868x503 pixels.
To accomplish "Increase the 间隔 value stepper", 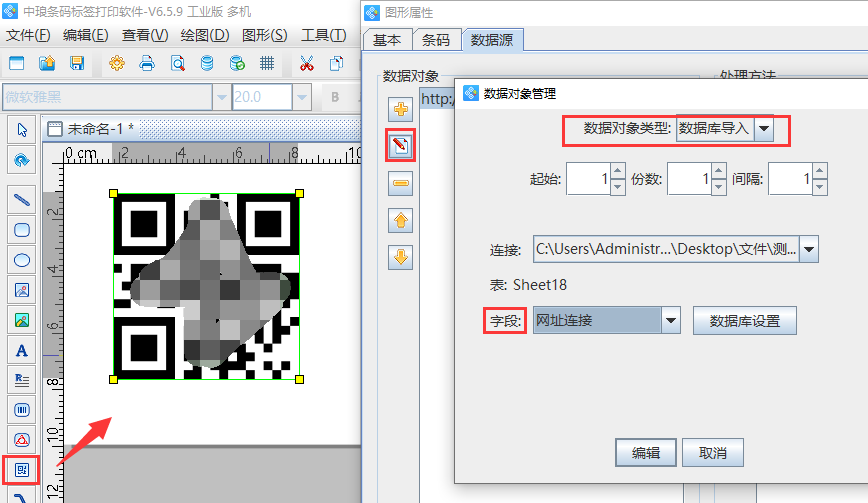I will [x=820, y=171].
